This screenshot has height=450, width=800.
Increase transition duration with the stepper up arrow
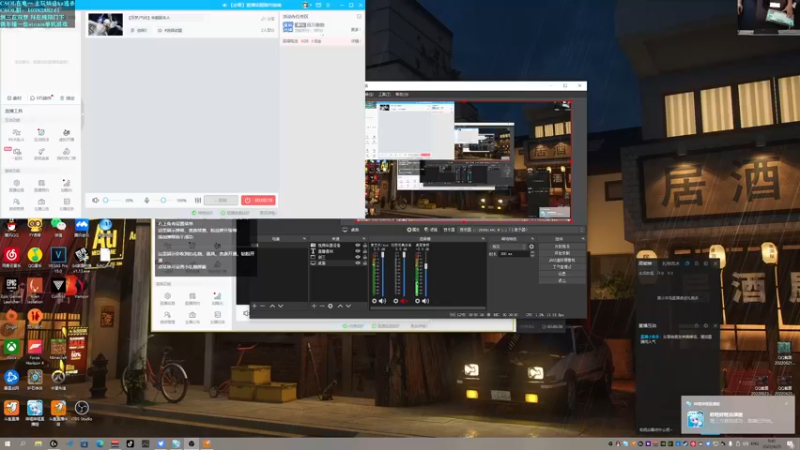[533, 252]
